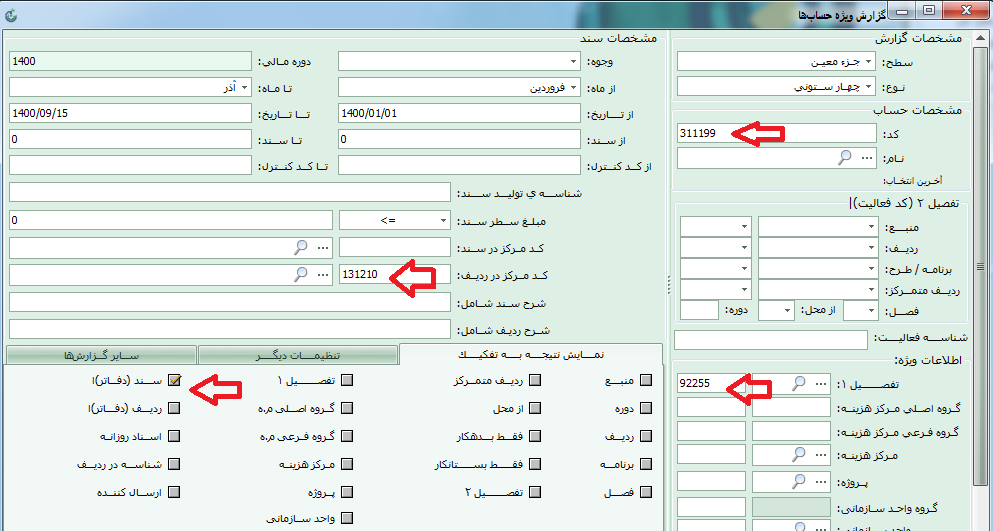Open the سایر گزارش‌ها tab
The width and height of the screenshot is (993, 531).
[x=101, y=355]
